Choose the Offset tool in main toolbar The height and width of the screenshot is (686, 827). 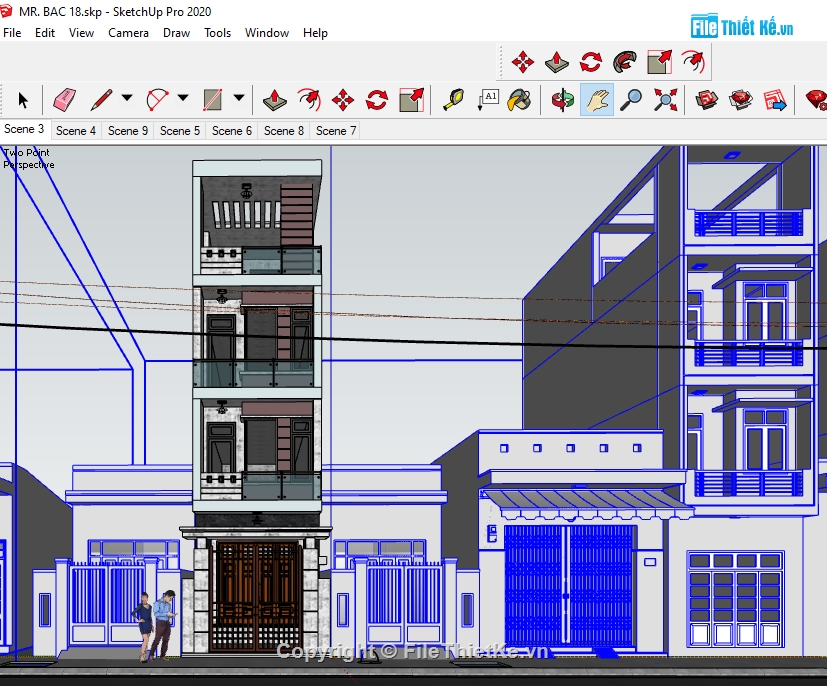tap(309, 100)
